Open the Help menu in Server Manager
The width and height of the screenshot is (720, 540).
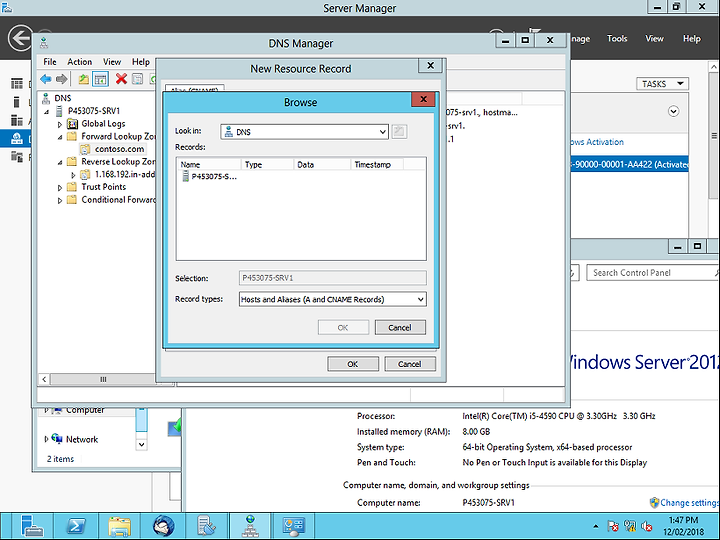coord(691,39)
